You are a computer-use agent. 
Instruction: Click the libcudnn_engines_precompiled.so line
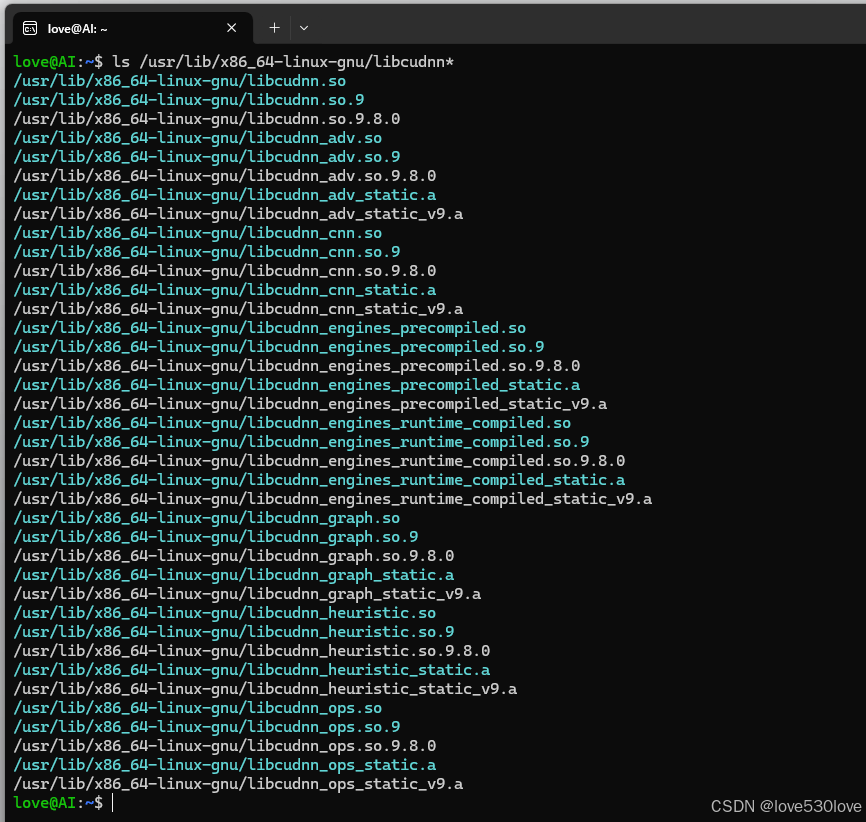tap(270, 328)
